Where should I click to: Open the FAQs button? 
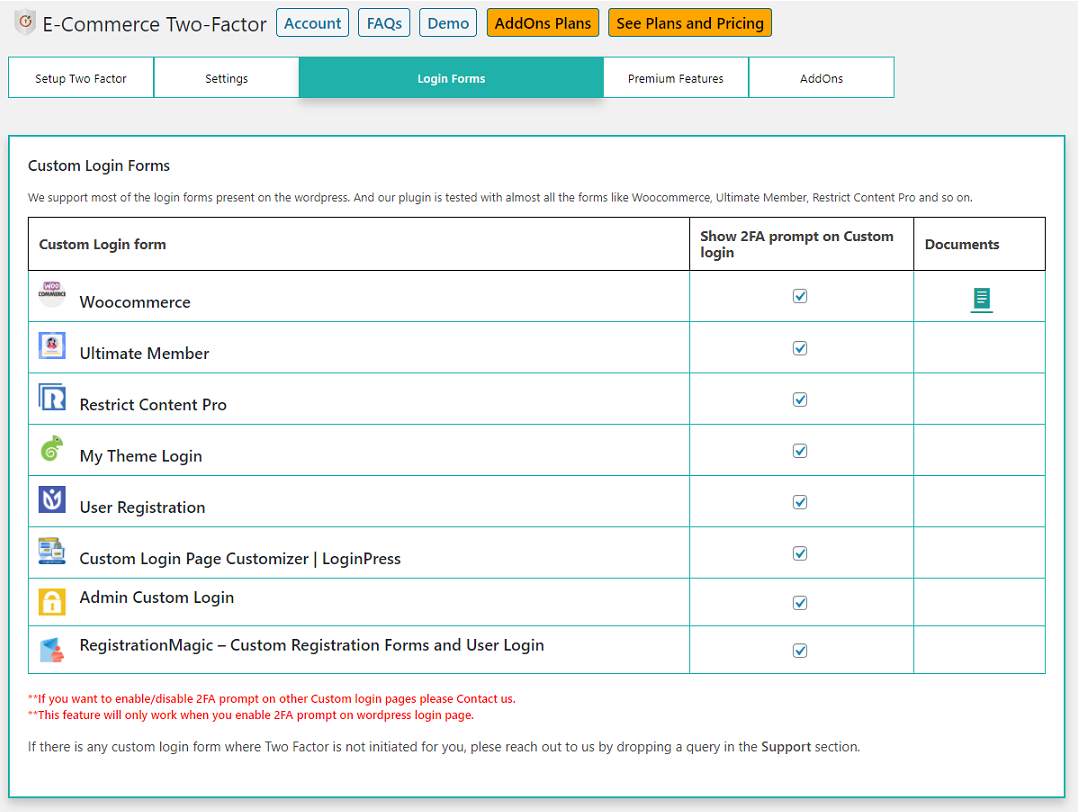(x=384, y=23)
